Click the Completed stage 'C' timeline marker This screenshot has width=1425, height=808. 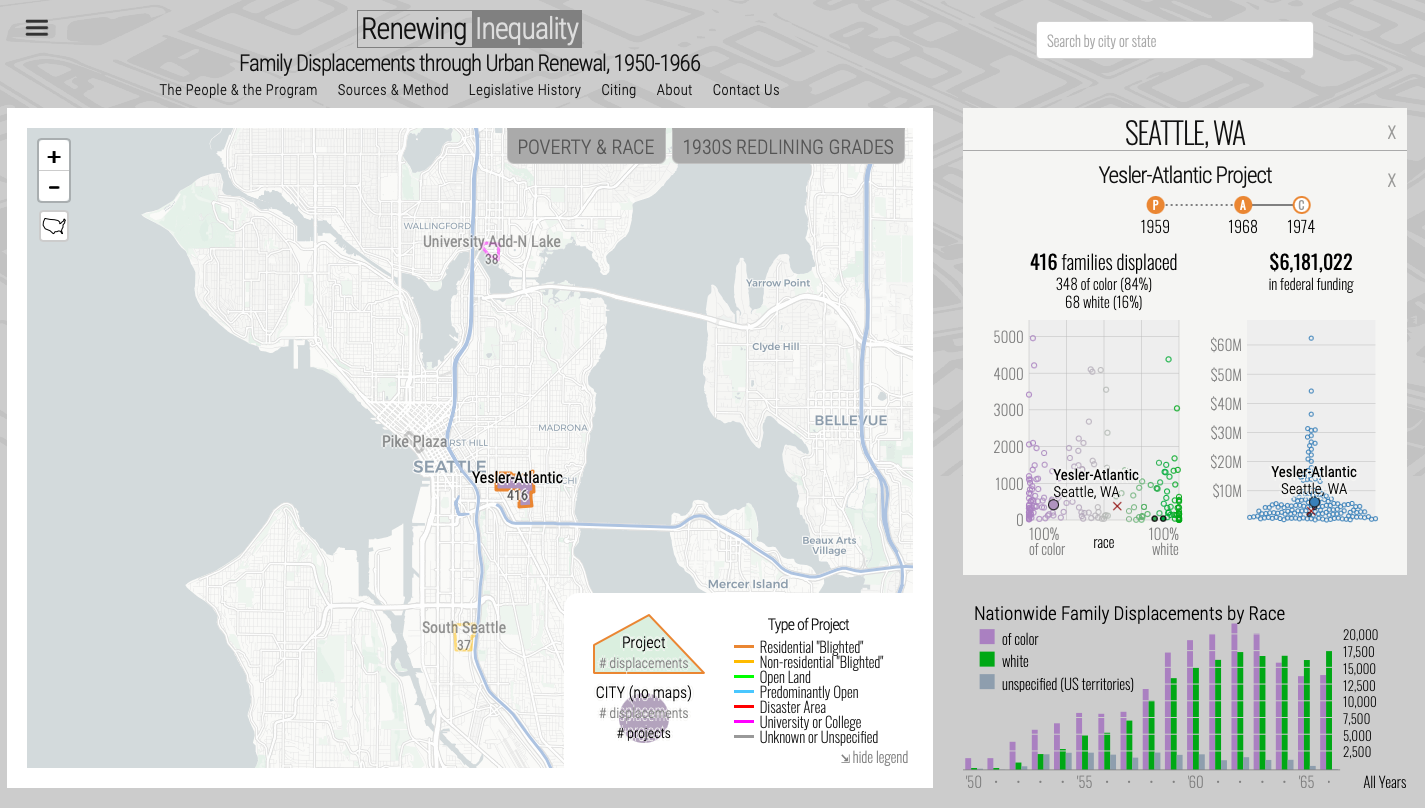1301,205
